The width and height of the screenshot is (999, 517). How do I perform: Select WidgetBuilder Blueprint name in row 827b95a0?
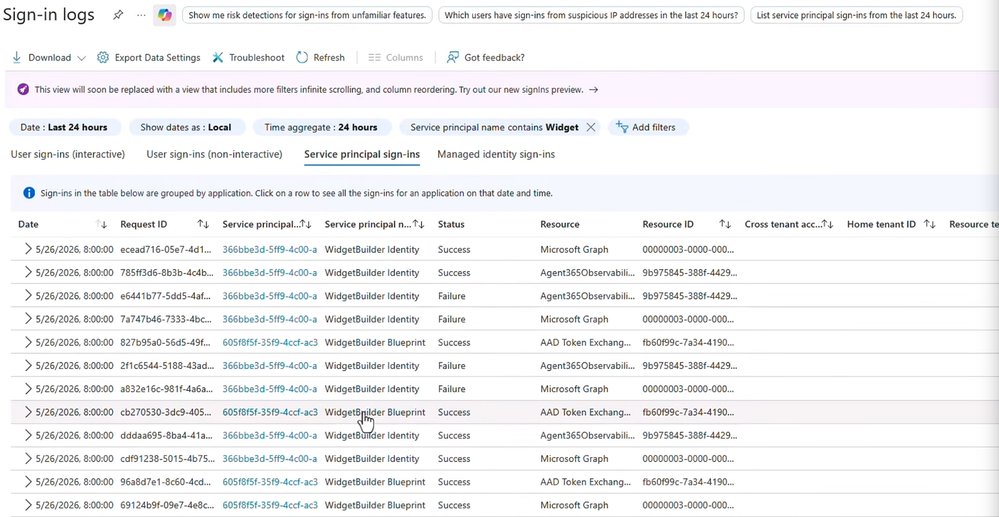click(375, 342)
